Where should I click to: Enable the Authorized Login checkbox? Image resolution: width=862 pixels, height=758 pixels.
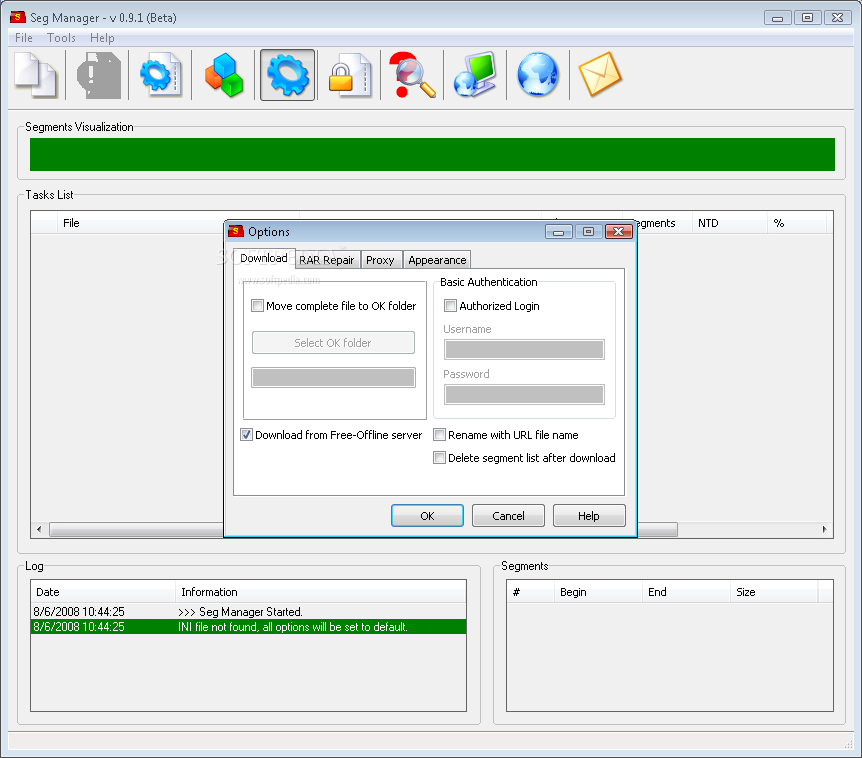click(x=450, y=306)
